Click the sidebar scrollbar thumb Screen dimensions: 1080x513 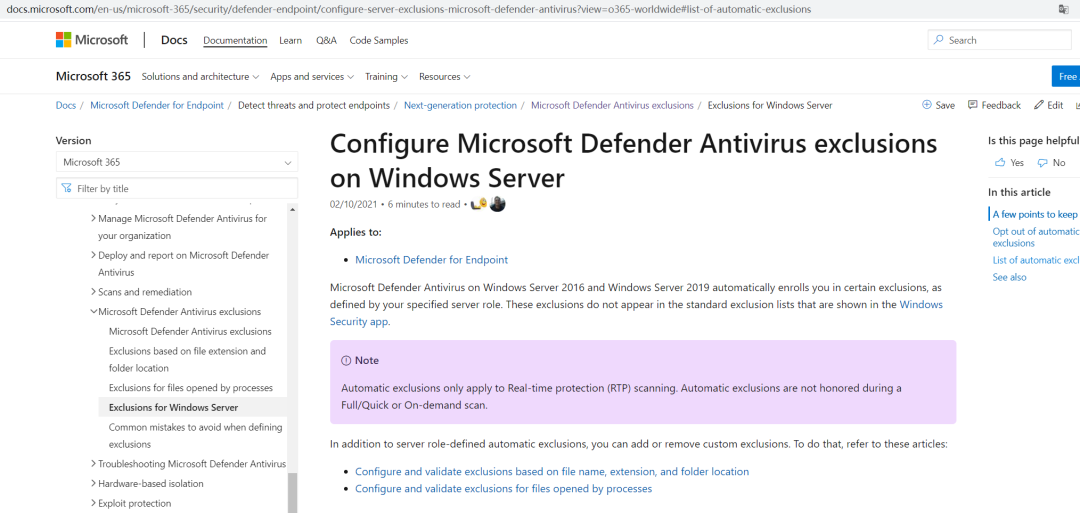293,493
